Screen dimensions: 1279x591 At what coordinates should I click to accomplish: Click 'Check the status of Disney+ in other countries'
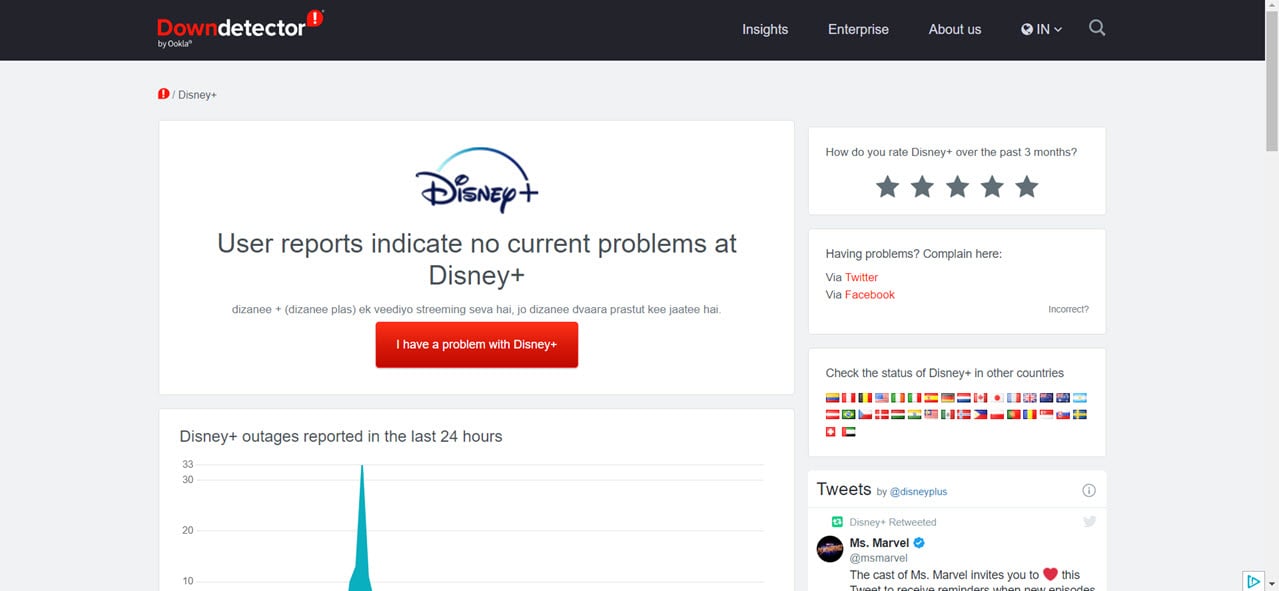(x=945, y=373)
